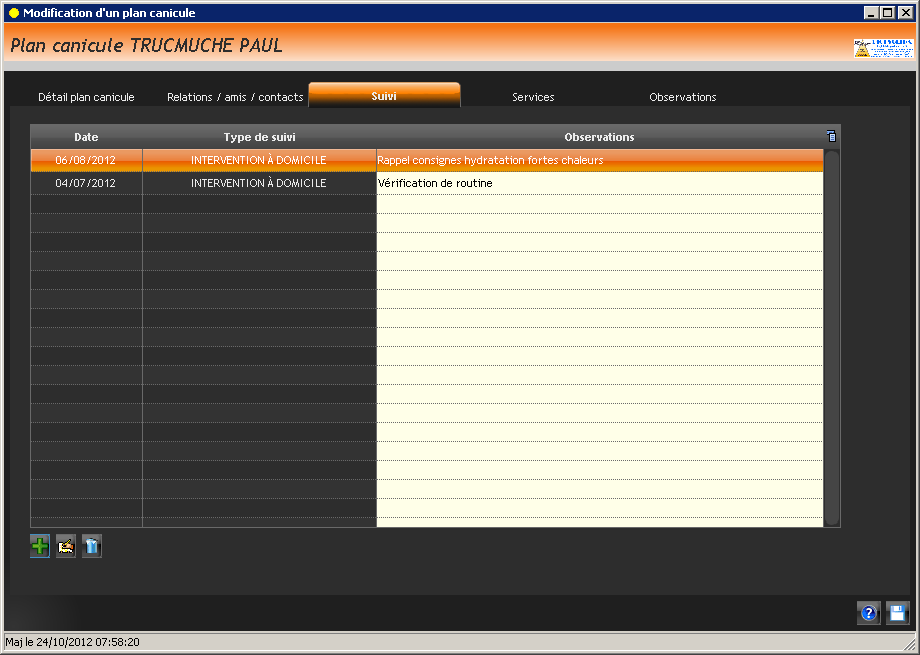Switch to the Détail plan canicule tab
The image size is (920, 655).
(86, 97)
